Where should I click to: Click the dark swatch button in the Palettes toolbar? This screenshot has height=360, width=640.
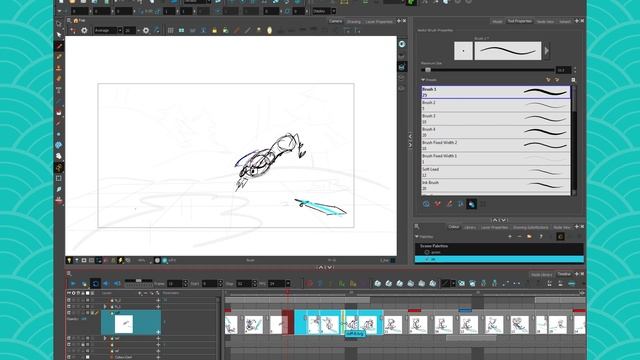point(560,236)
